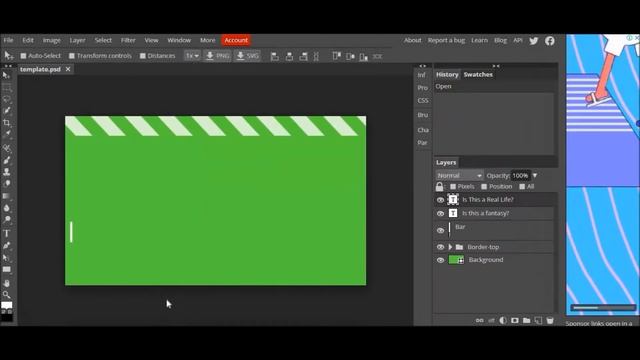
Task: Switch to the History tab
Action: click(447, 74)
